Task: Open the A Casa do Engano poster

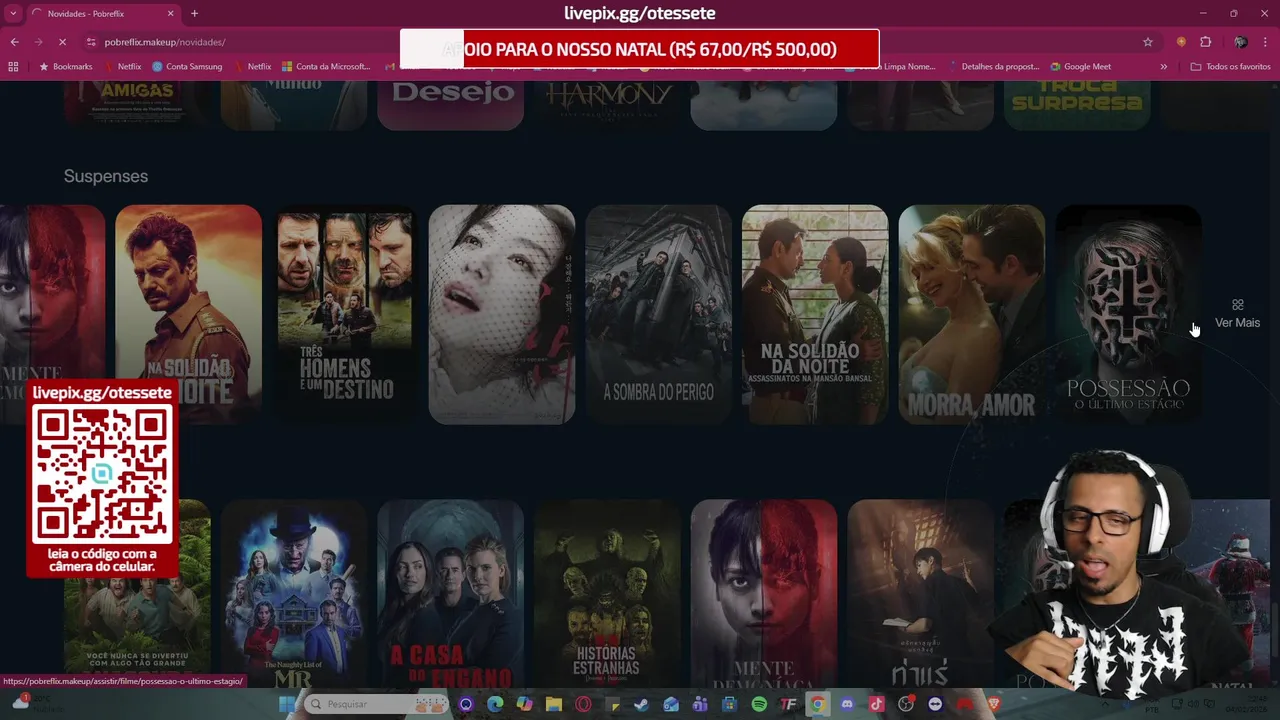Action: [450, 595]
